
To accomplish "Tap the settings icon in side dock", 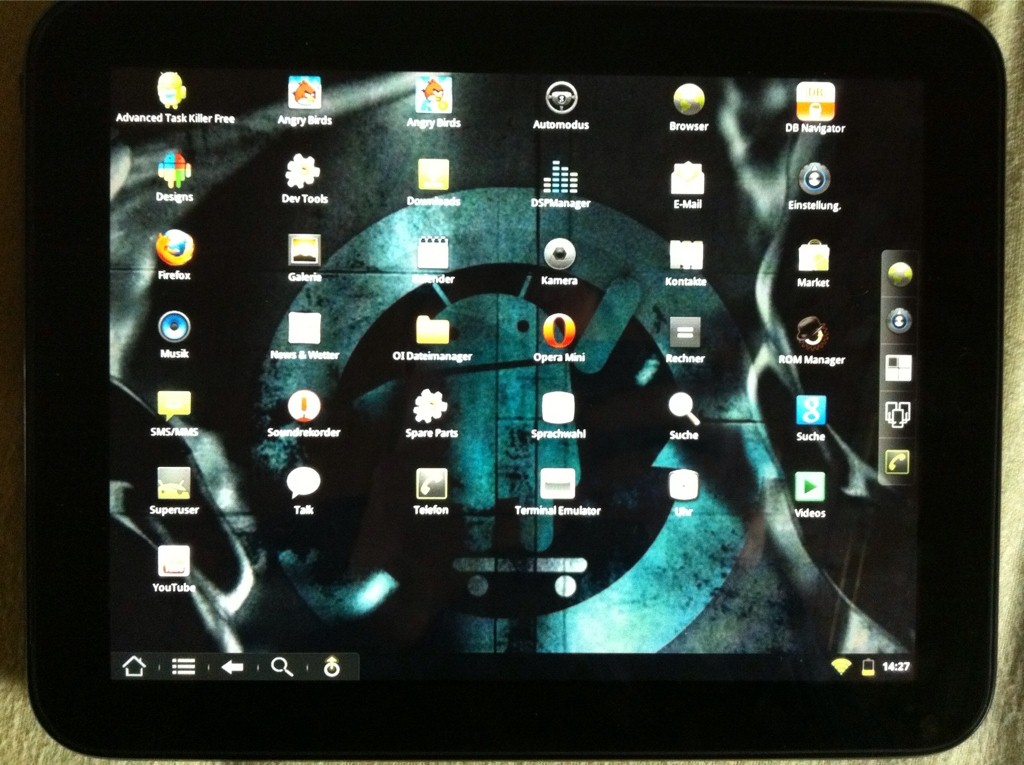I will [x=899, y=321].
